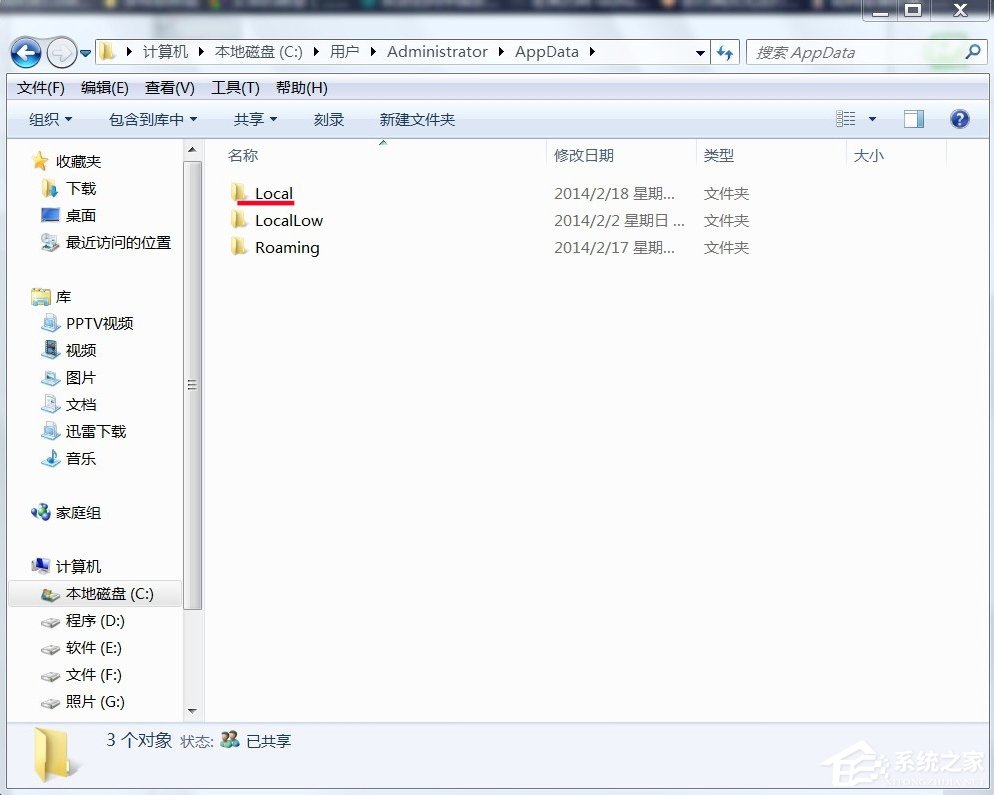Expand the 组织 dropdown

click(49, 118)
